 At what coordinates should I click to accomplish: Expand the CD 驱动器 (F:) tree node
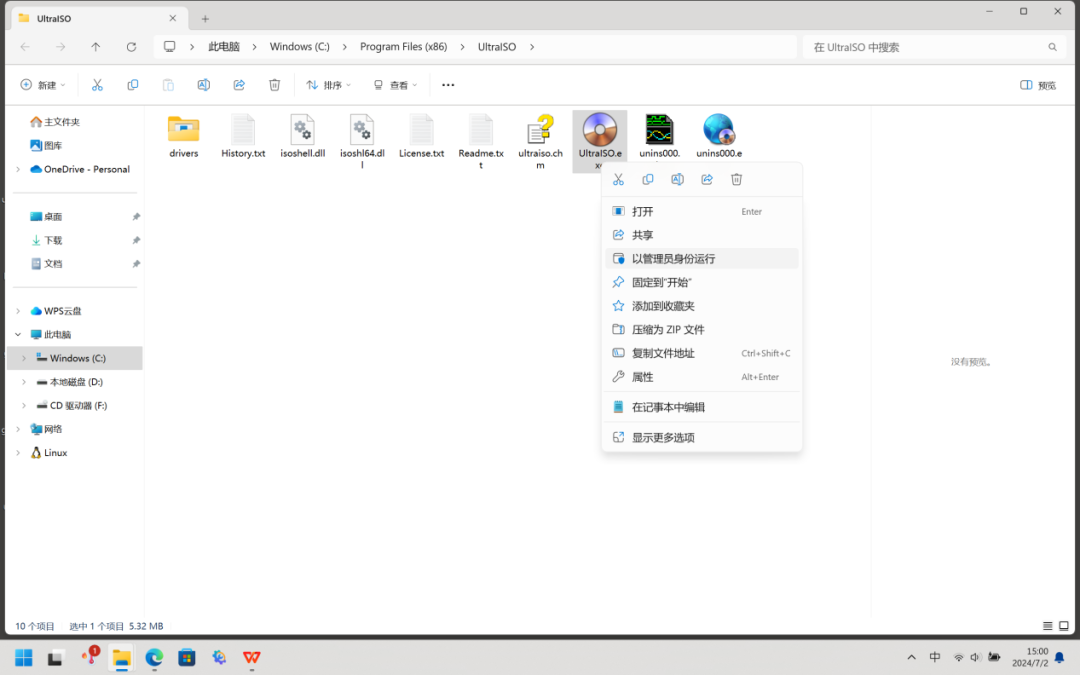pos(24,406)
